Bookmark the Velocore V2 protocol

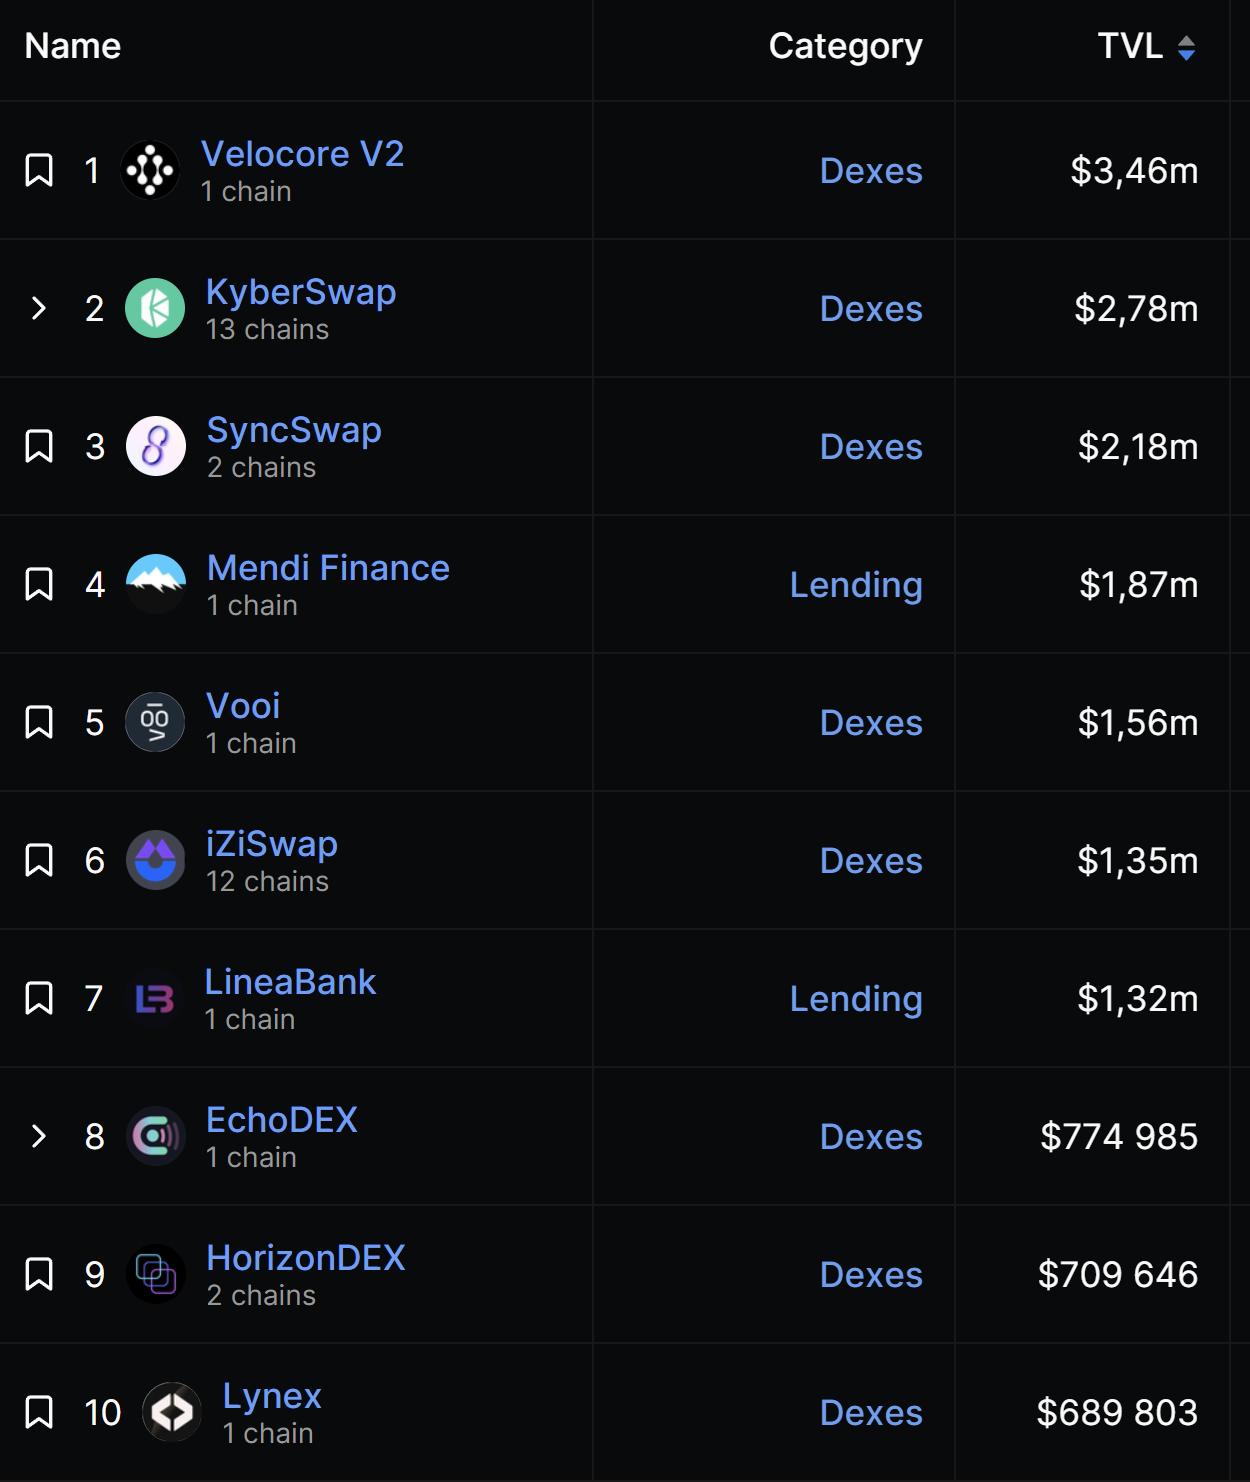[39, 170]
